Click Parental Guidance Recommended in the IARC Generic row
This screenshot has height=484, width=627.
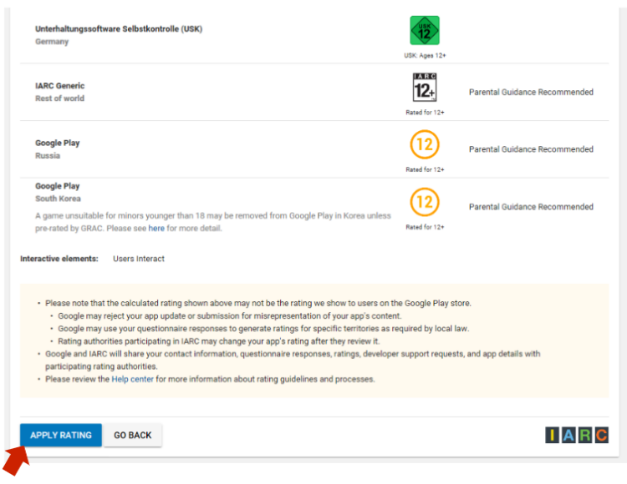click(531, 92)
